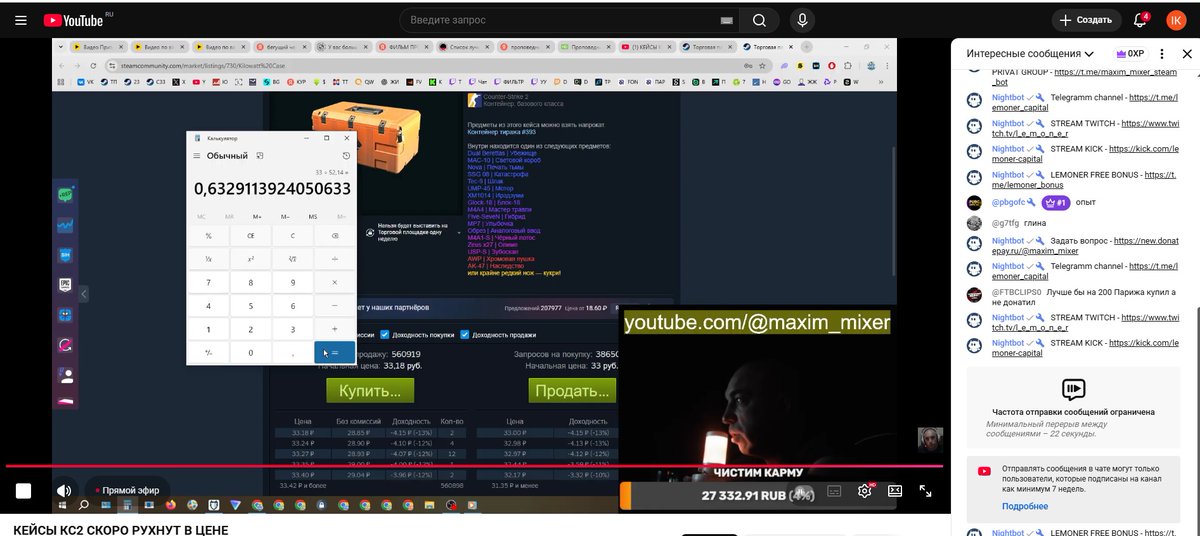Viewport: 1200px width, 536px height.
Task: Click the #1 member badge next to @pbgofc
Action: (1057, 203)
